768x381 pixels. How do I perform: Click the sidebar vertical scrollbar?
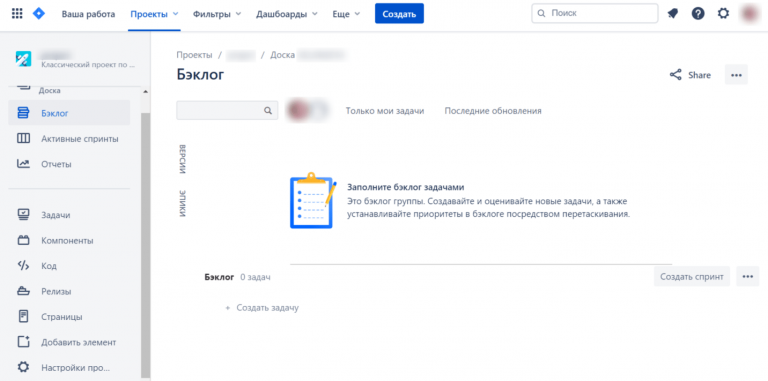point(145,245)
